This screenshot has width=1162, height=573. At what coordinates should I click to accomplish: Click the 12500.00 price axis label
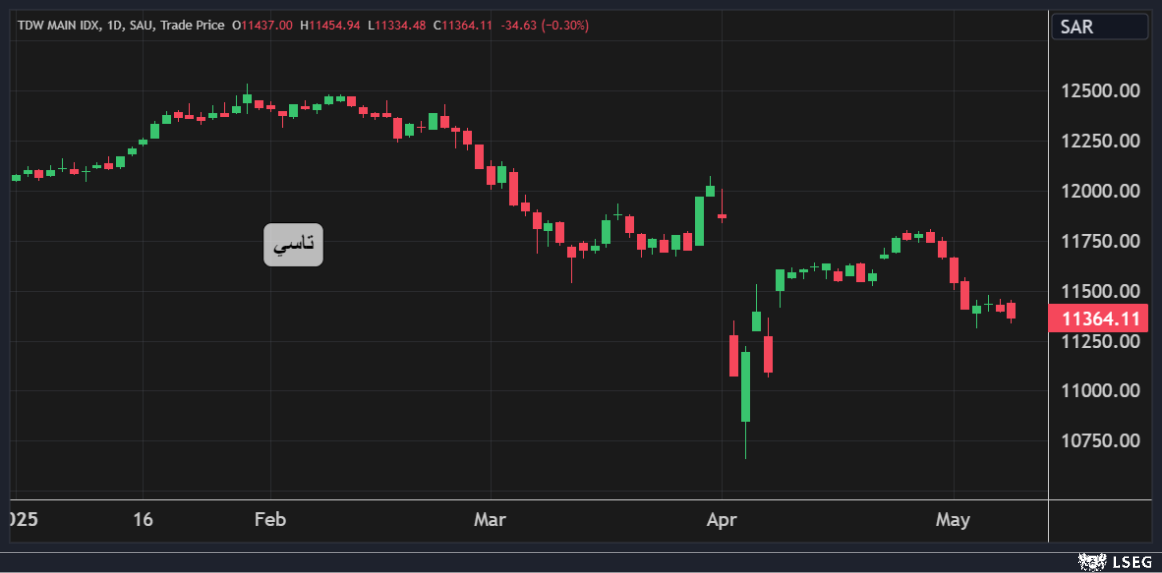pyautogui.click(x=1100, y=91)
